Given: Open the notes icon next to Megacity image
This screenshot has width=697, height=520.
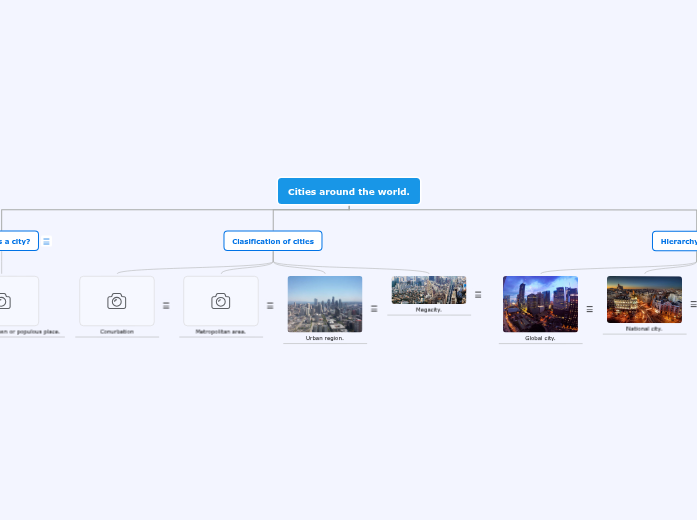Looking at the screenshot, I should coord(478,295).
